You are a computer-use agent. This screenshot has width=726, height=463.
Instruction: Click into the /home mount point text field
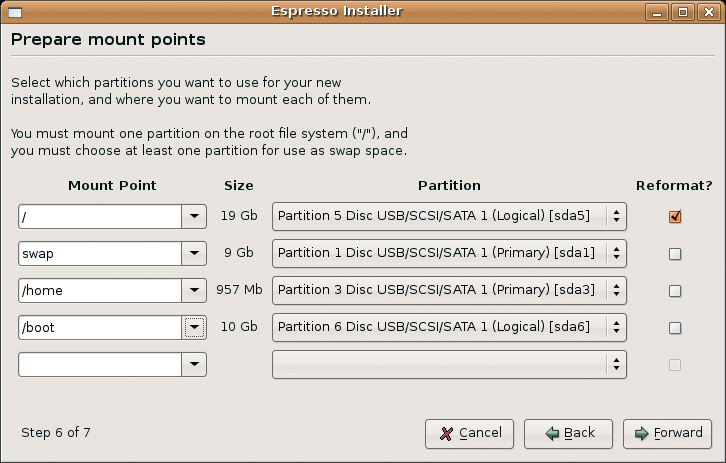[x=100, y=290]
